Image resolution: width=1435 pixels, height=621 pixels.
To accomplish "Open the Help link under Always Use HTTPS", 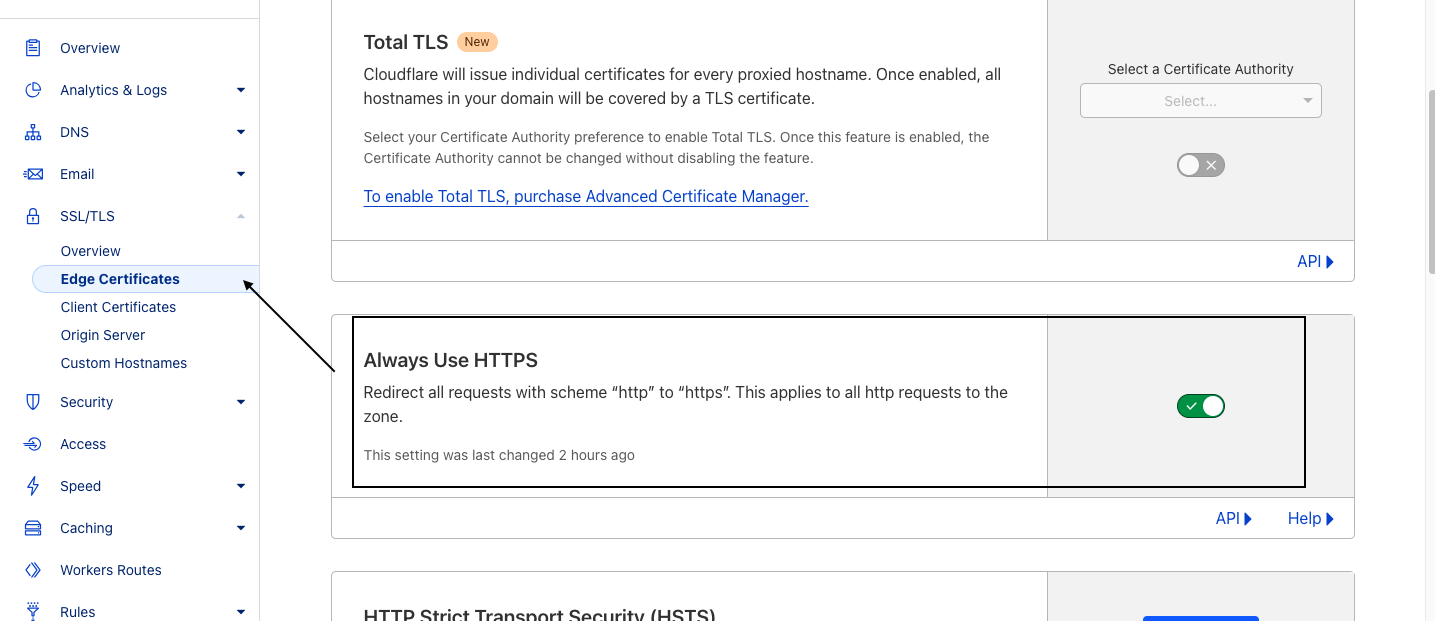I will (x=1310, y=519).
